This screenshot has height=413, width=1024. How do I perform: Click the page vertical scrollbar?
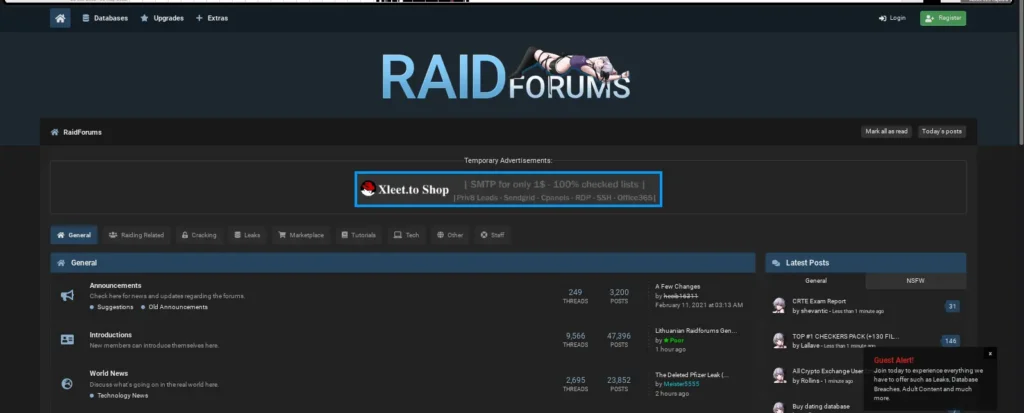[x=1020, y=75]
